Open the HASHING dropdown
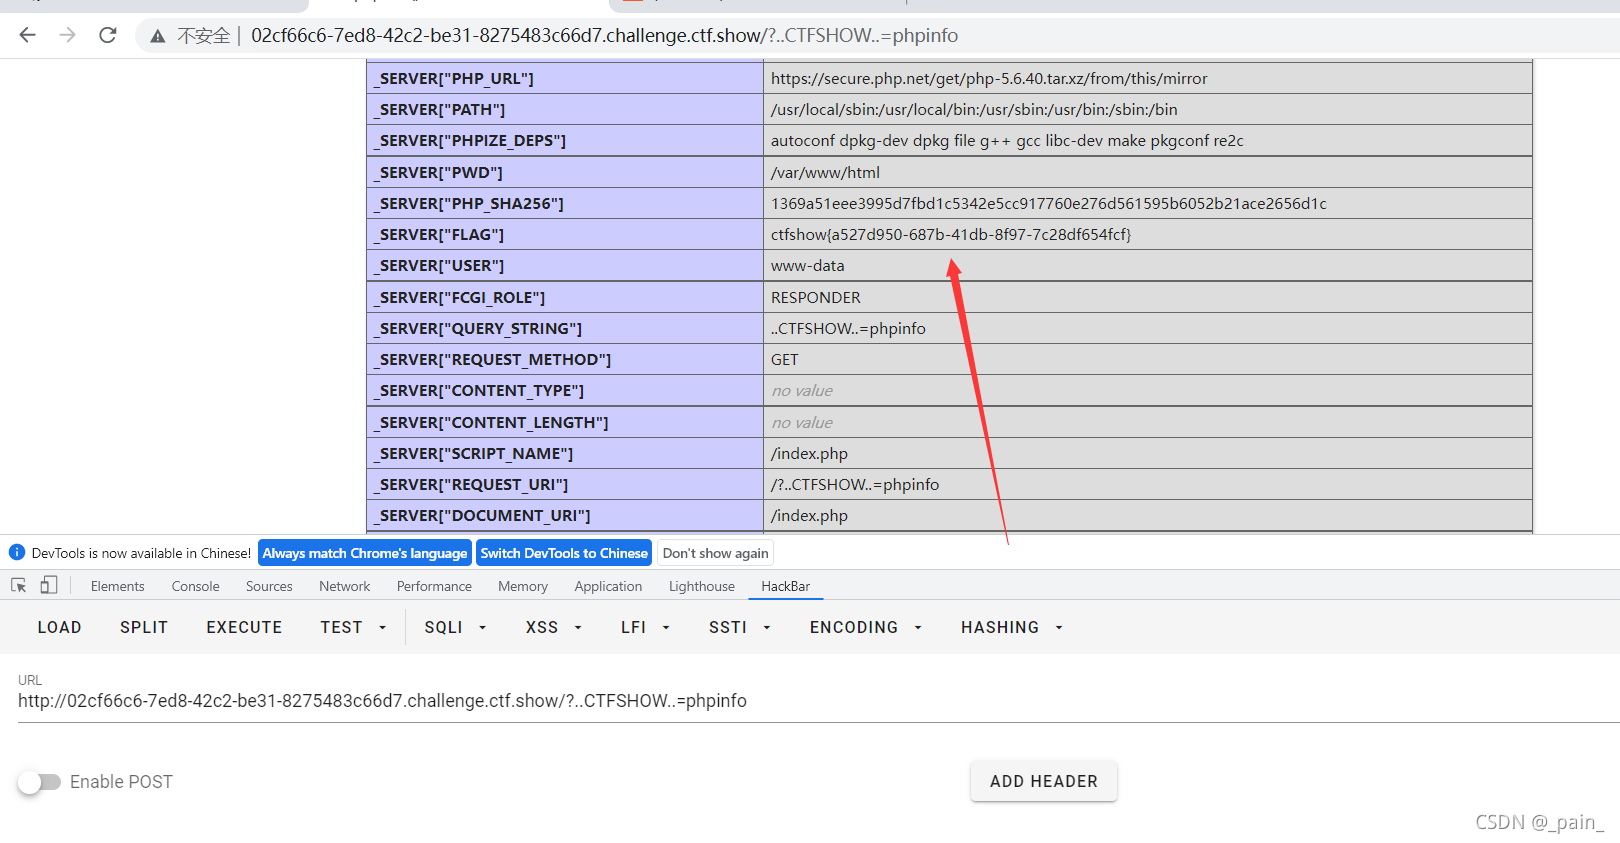 point(1012,627)
